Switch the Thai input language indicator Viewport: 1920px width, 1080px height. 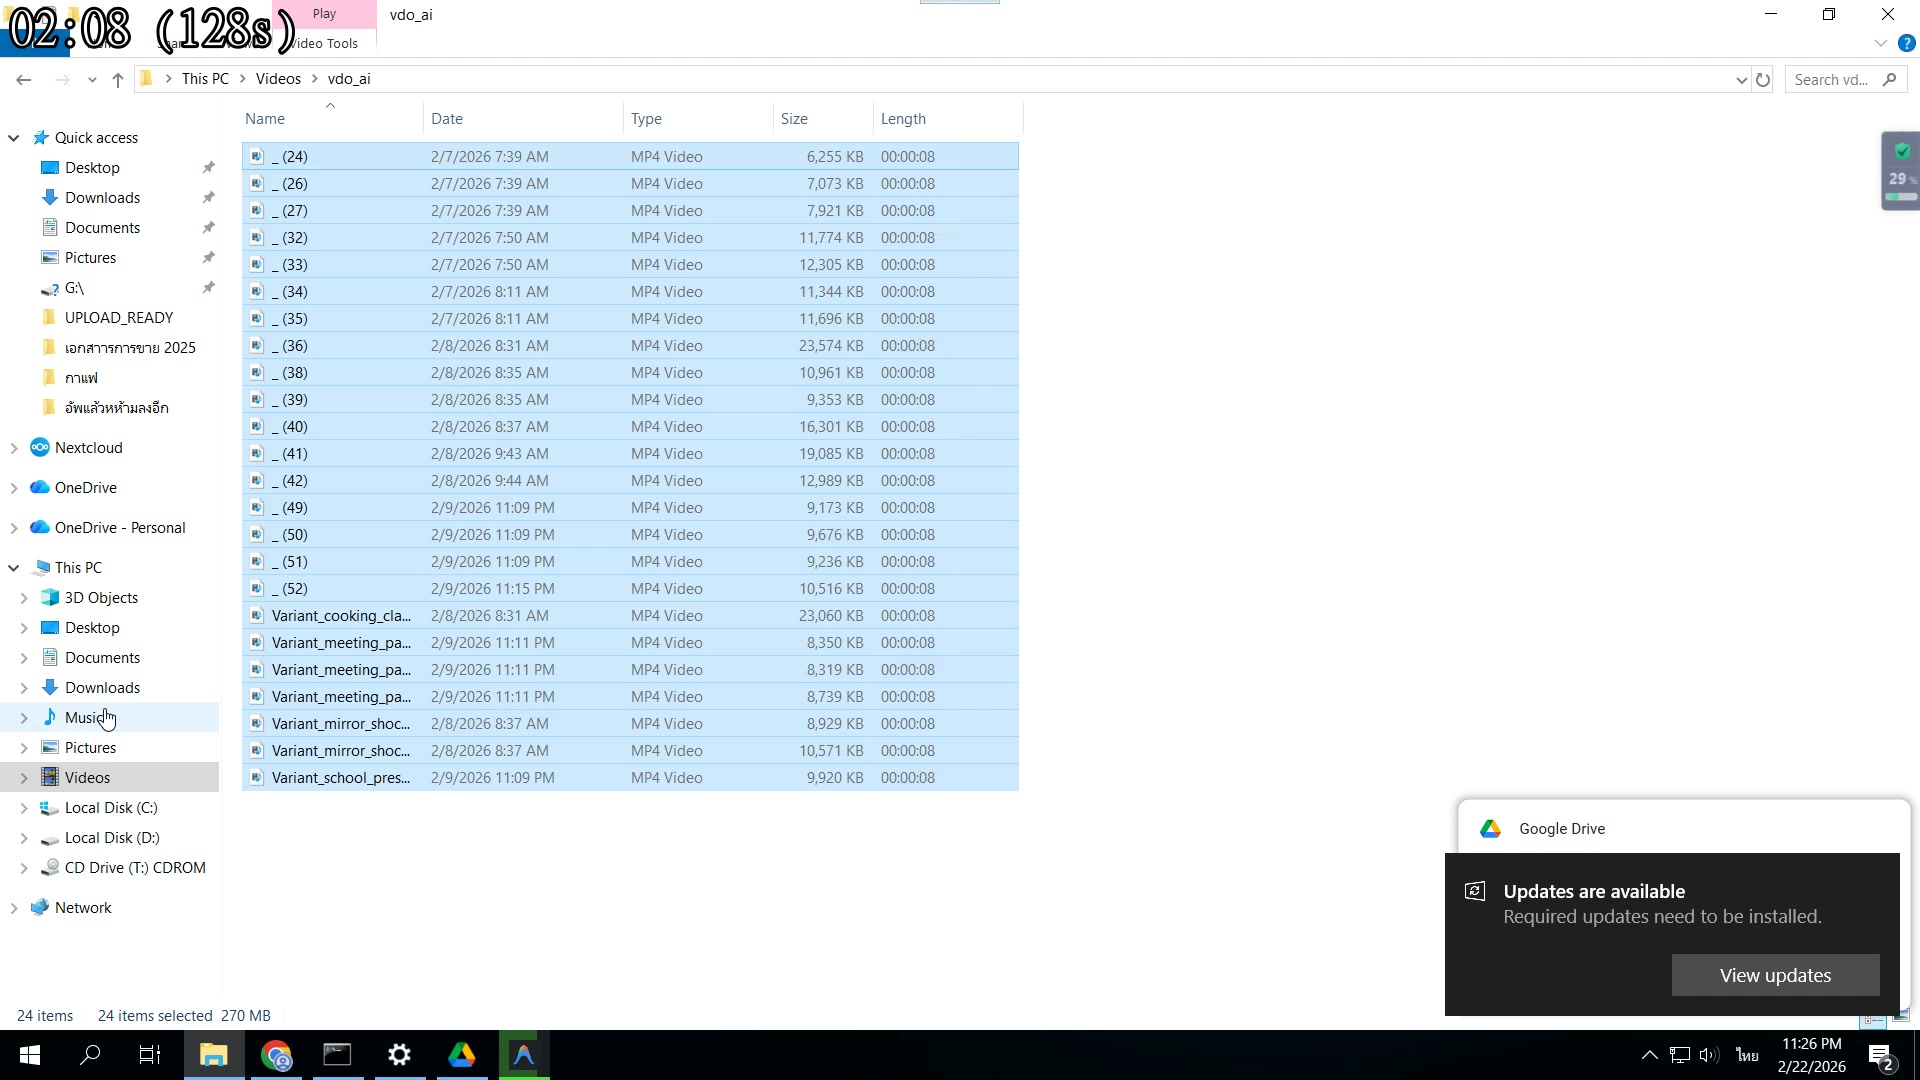[x=1747, y=1055]
